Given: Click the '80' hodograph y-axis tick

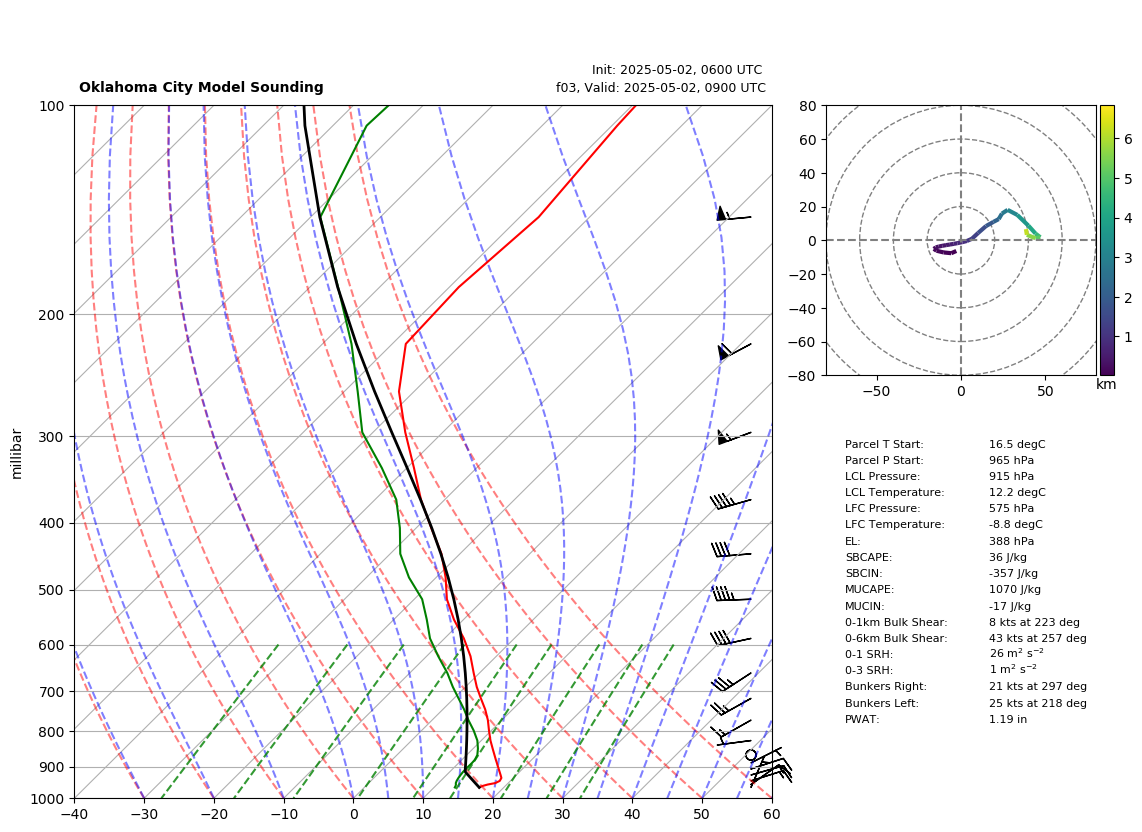Looking at the screenshot, I should click(808, 106).
